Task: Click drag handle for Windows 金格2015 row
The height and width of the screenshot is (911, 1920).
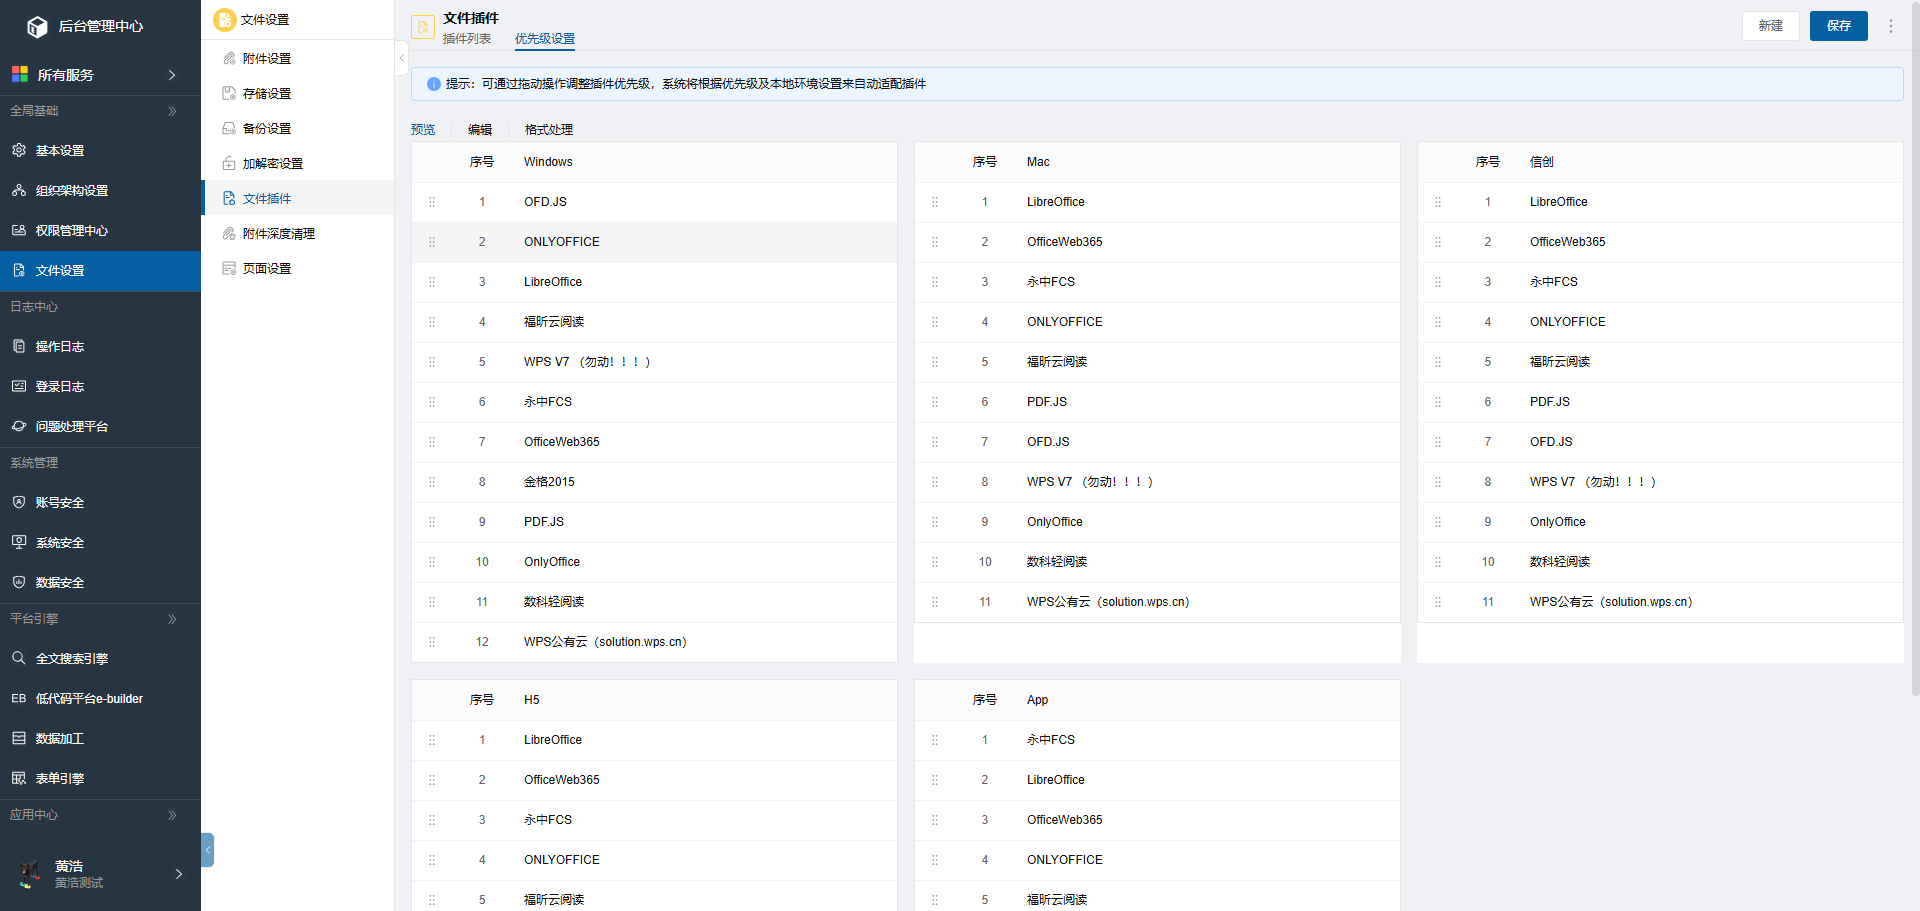Action: pyautogui.click(x=432, y=482)
